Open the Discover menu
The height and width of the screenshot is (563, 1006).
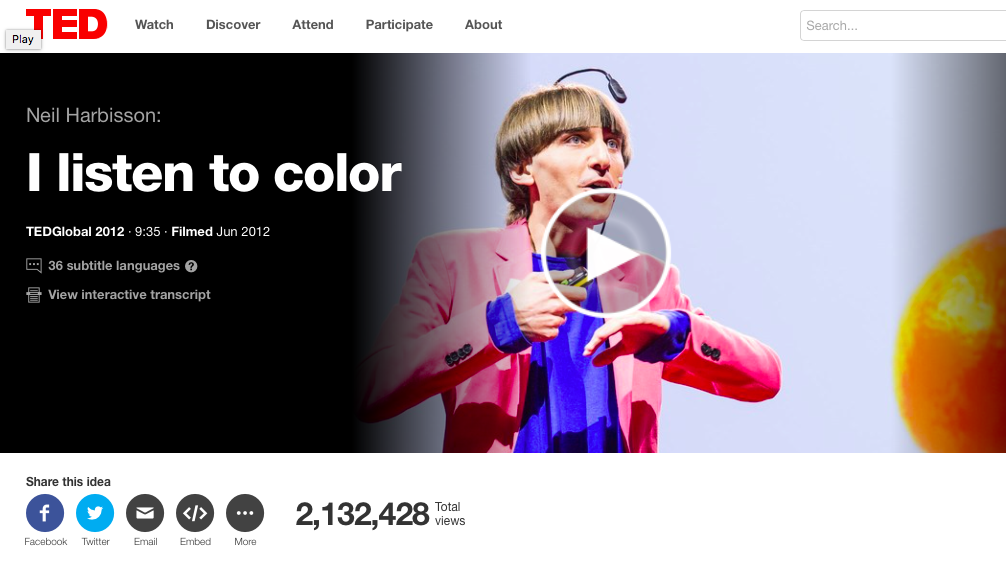[233, 24]
